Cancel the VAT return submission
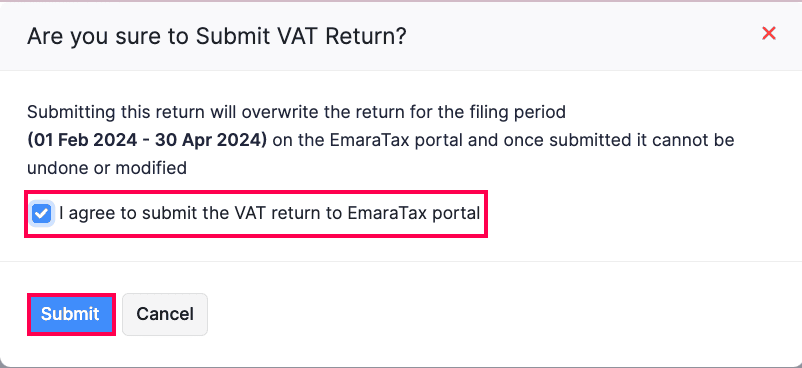Viewport: 802px width, 368px height. click(x=165, y=314)
